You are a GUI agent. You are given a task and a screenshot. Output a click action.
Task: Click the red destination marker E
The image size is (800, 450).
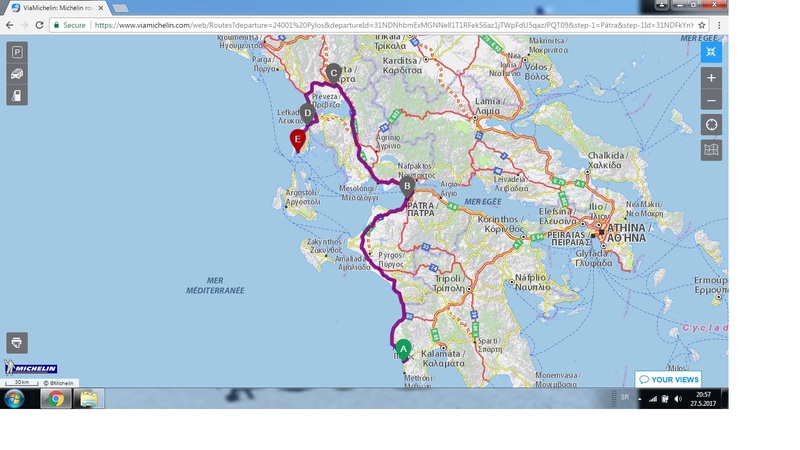pos(297,140)
